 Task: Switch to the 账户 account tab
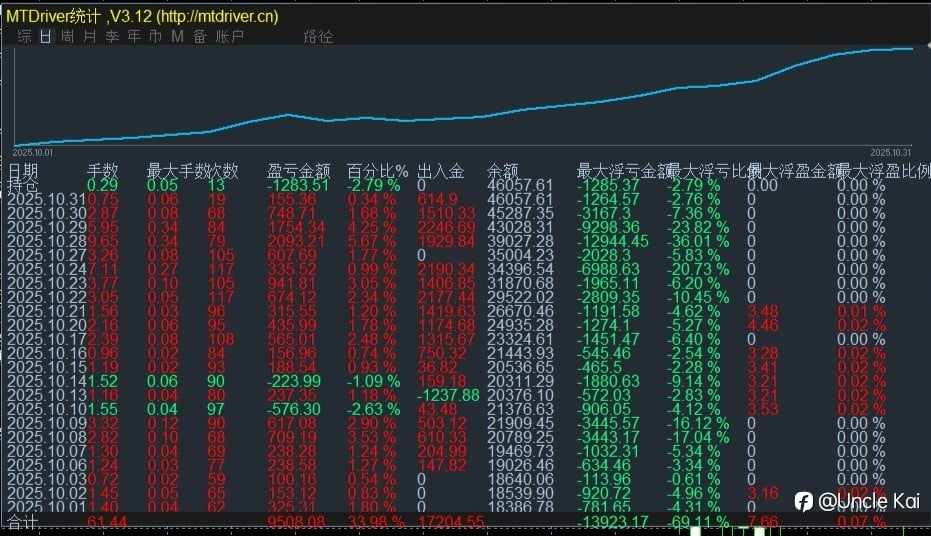230,36
